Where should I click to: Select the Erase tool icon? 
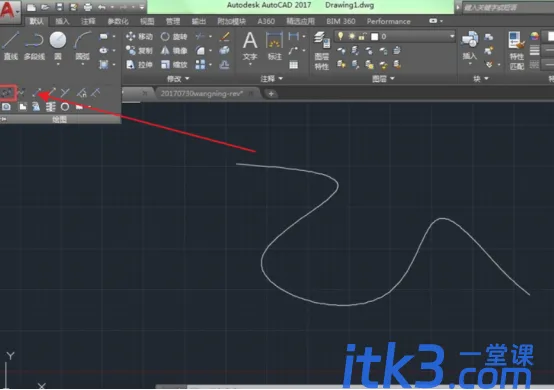point(225,36)
